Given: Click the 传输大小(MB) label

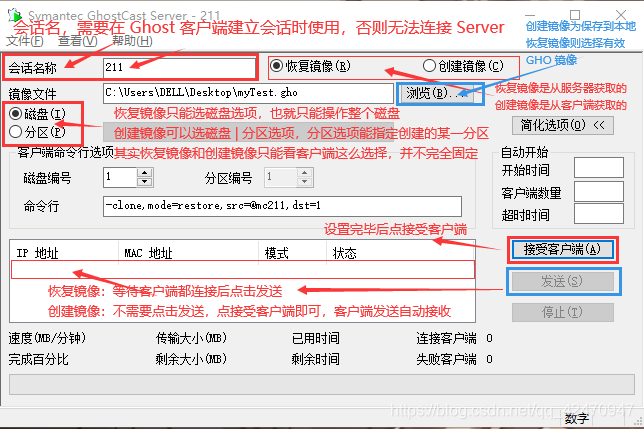Looking at the screenshot, I should coord(191,338).
